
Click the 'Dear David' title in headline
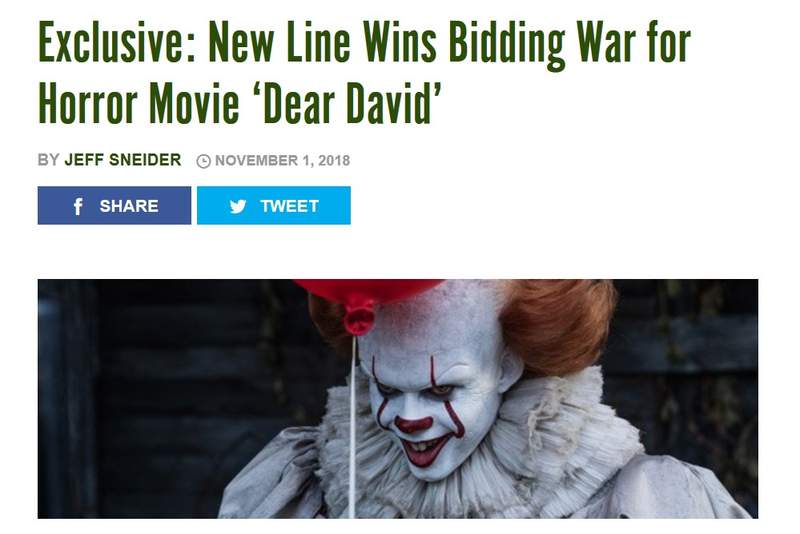352,104
